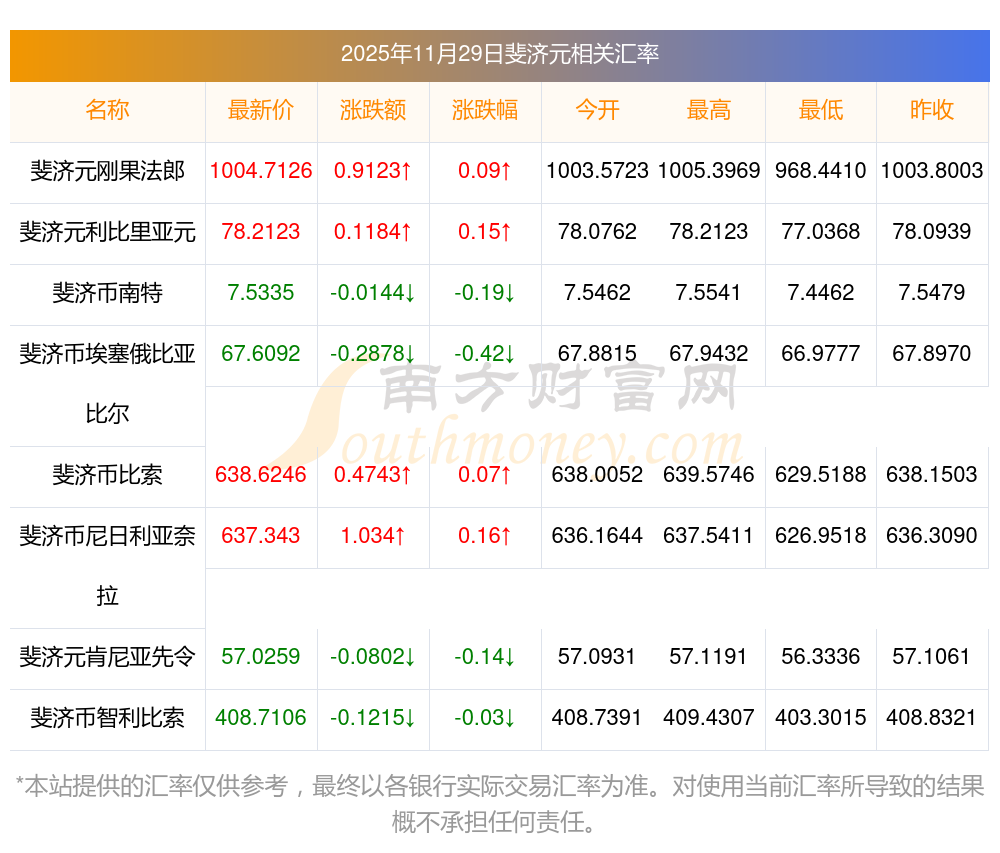
Task: Click latest price 638.6246
Action: click(261, 475)
